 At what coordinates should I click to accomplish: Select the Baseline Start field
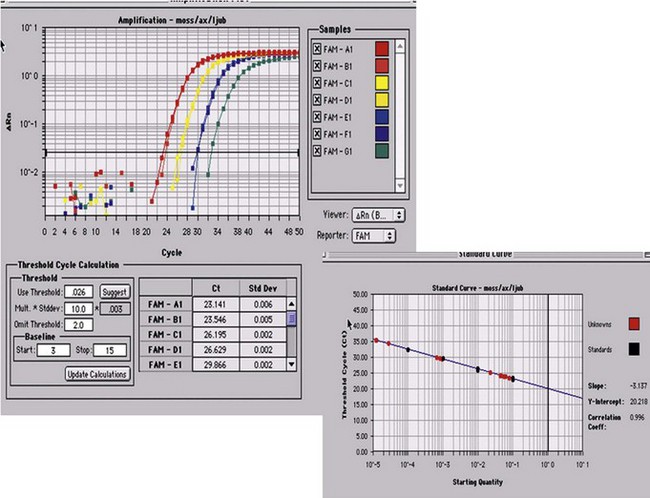pos(55,352)
